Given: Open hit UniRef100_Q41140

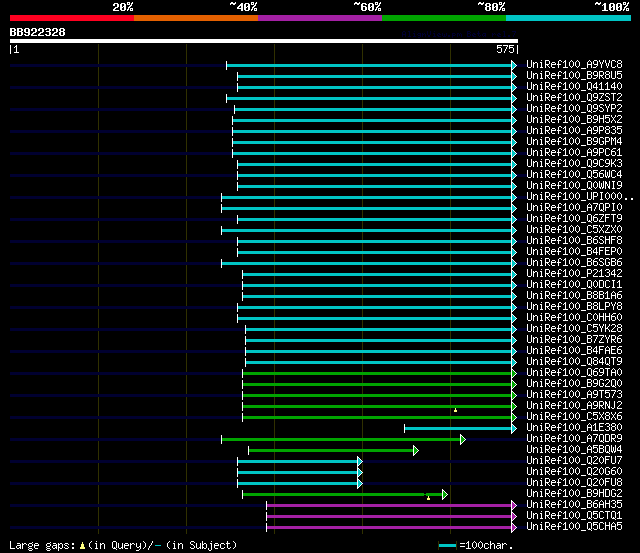Looking at the screenshot, I should coord(574,87).
